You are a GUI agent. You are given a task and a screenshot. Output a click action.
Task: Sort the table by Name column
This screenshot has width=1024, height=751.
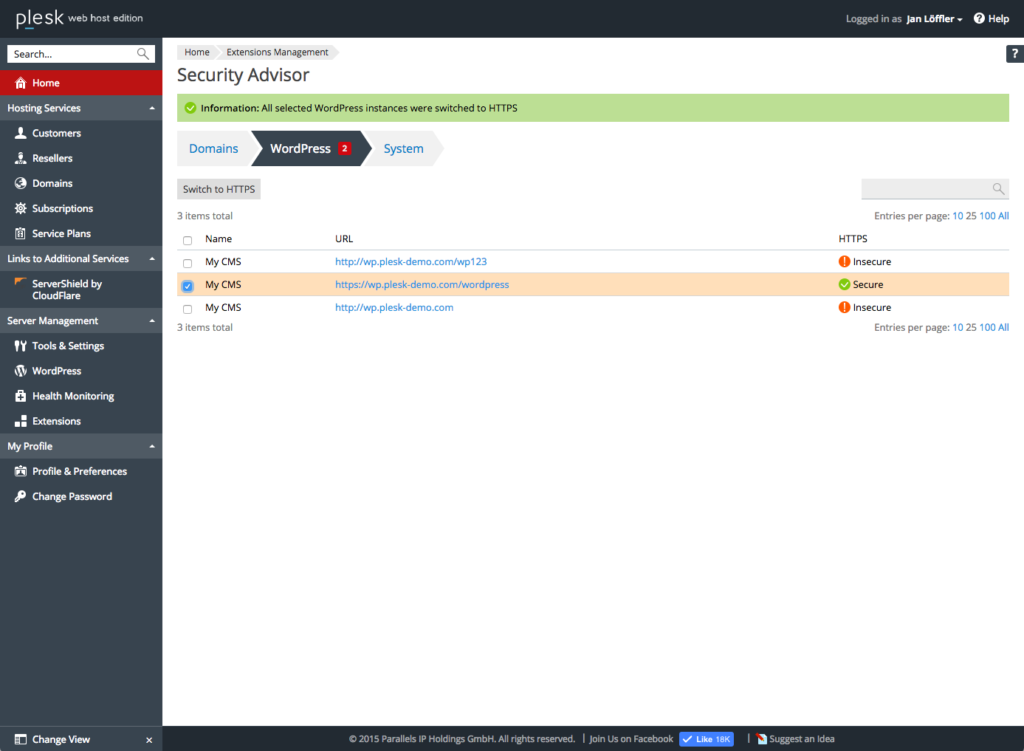(x=218, y=239)
